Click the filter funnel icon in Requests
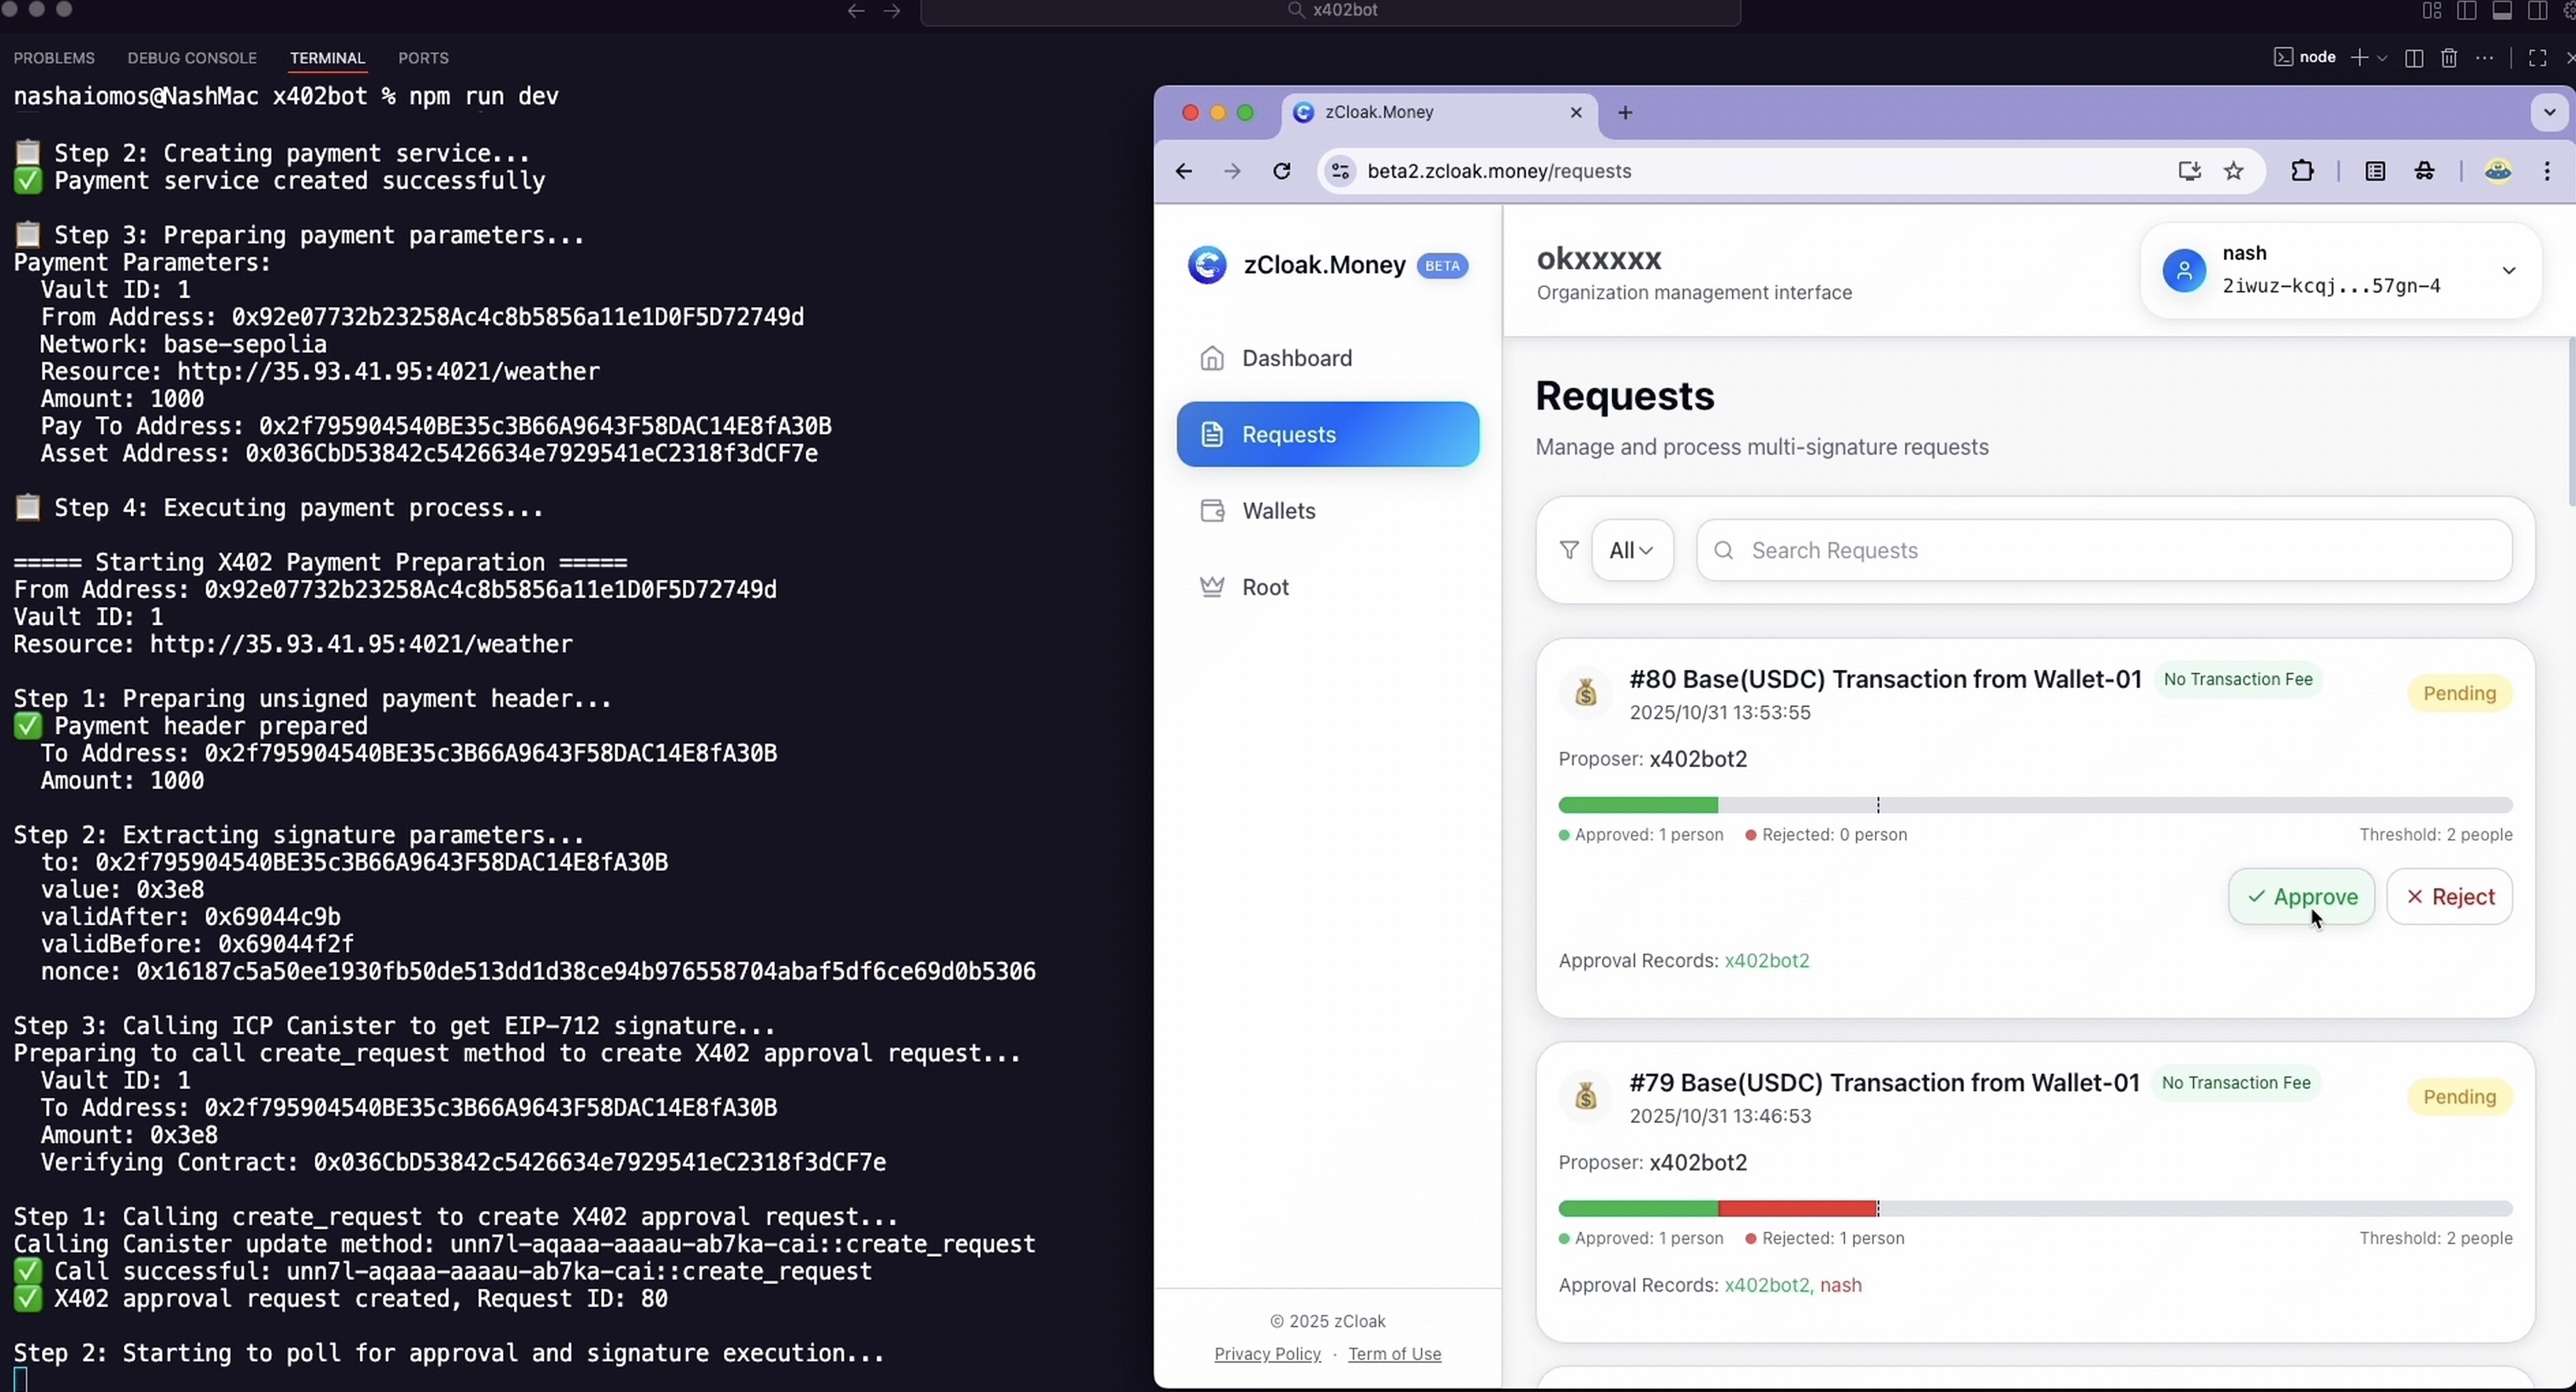Viewport: 2576px width, 1392px height. point(1569,550)
